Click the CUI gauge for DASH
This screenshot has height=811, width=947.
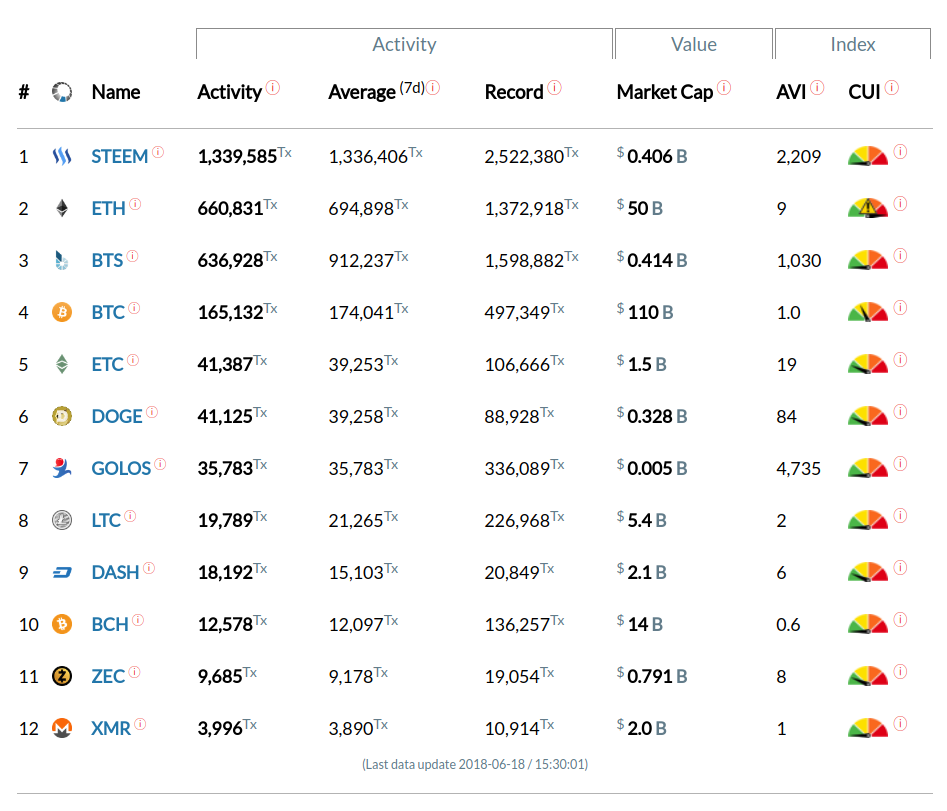pos(868,572)
